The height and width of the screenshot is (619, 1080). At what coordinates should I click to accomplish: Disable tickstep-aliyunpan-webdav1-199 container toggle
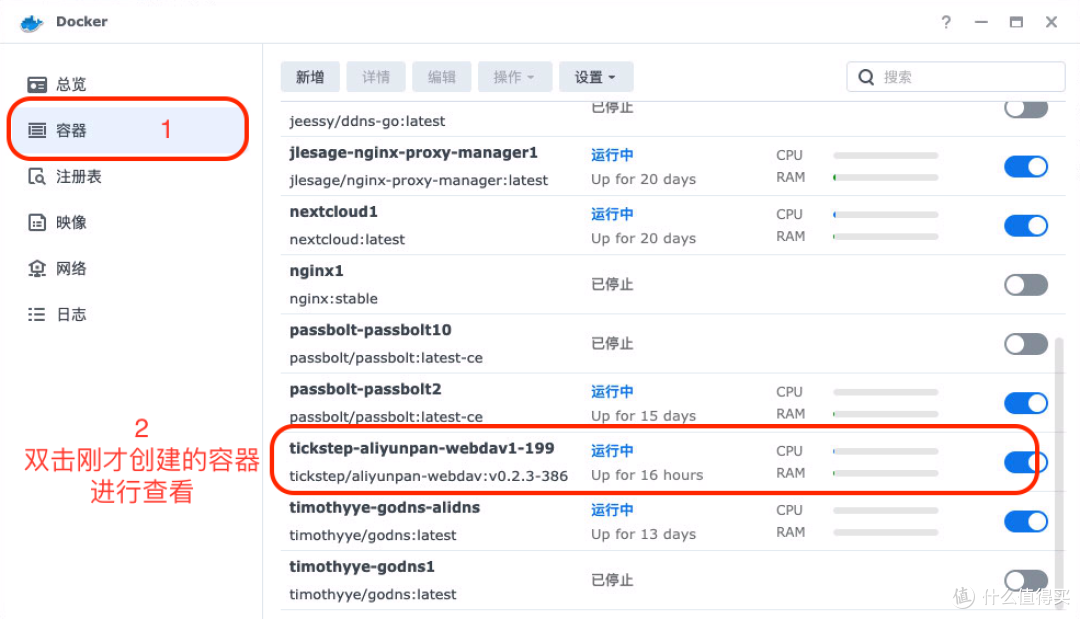pyautogui.click(x=1026, y=461)
